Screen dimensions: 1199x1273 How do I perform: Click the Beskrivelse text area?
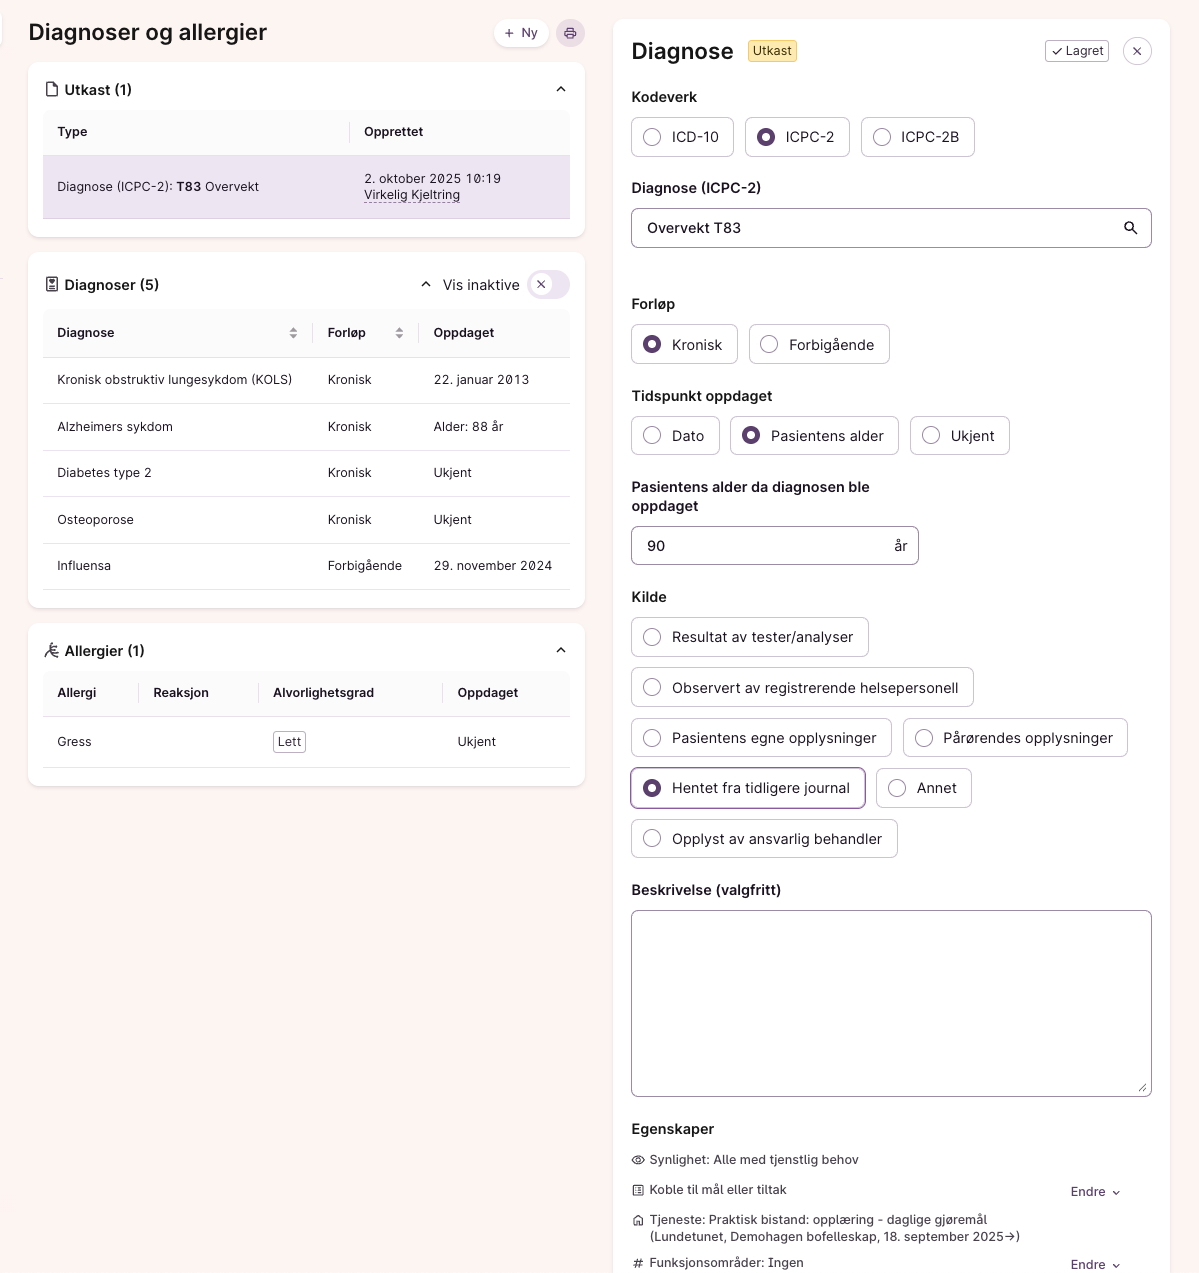click(x=891, y=1003)
